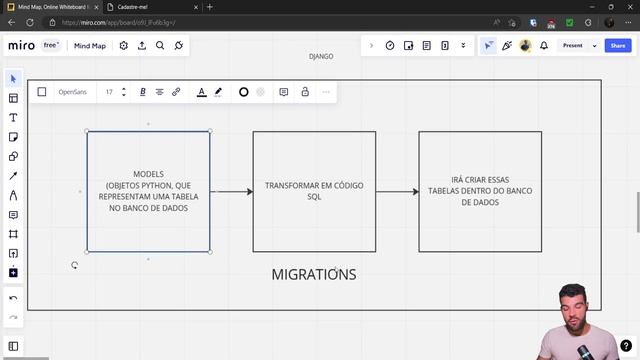Open a new browser tab
Viewport: 640px width, 360px height.
(210, 7)
